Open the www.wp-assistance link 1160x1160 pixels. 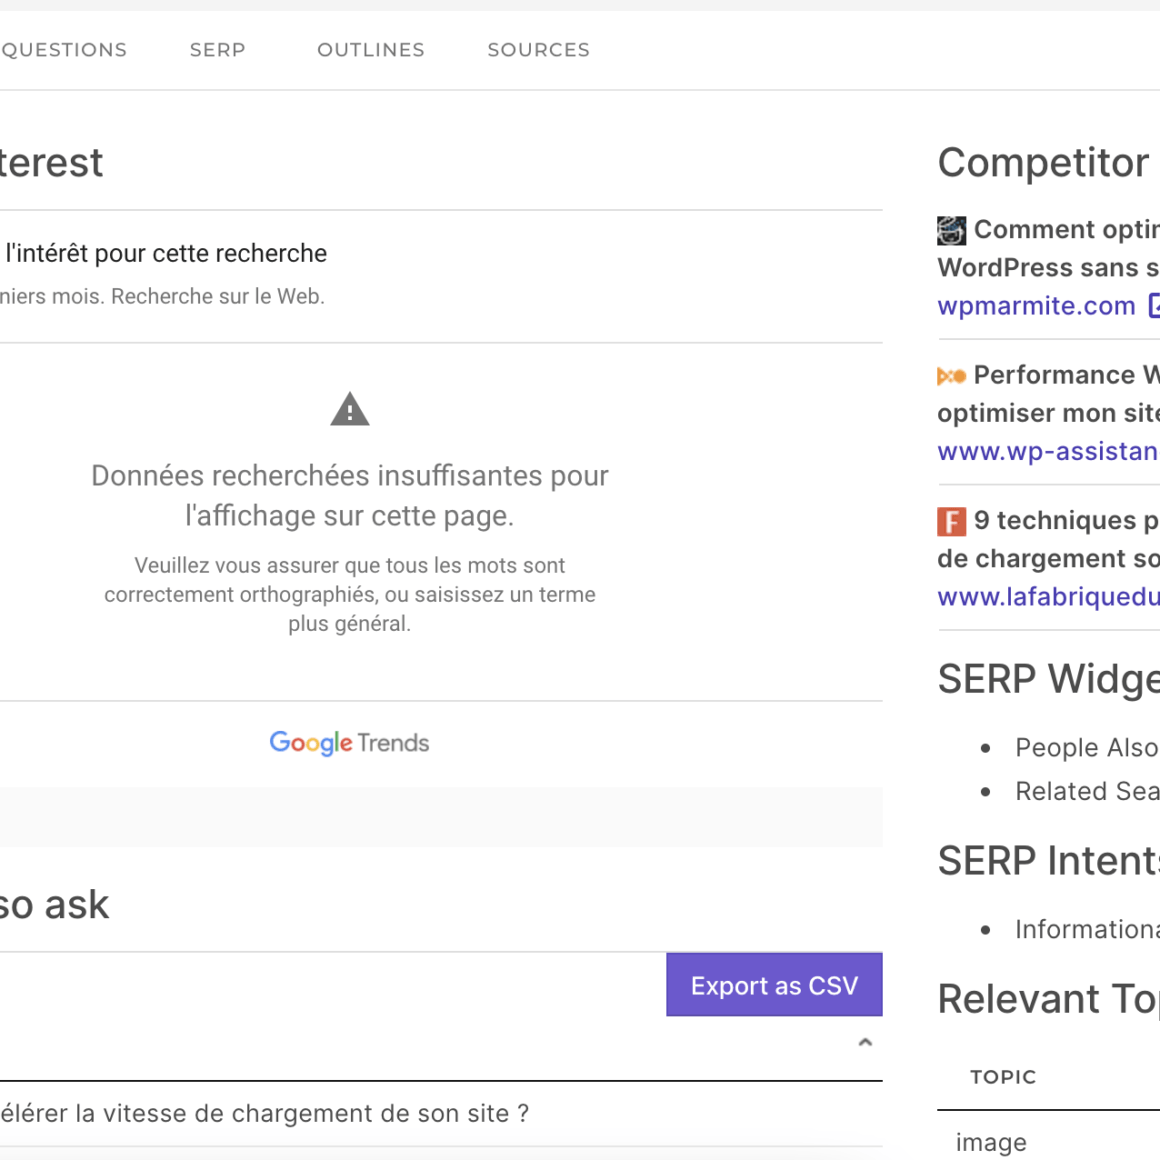(x=1047, y=452)
